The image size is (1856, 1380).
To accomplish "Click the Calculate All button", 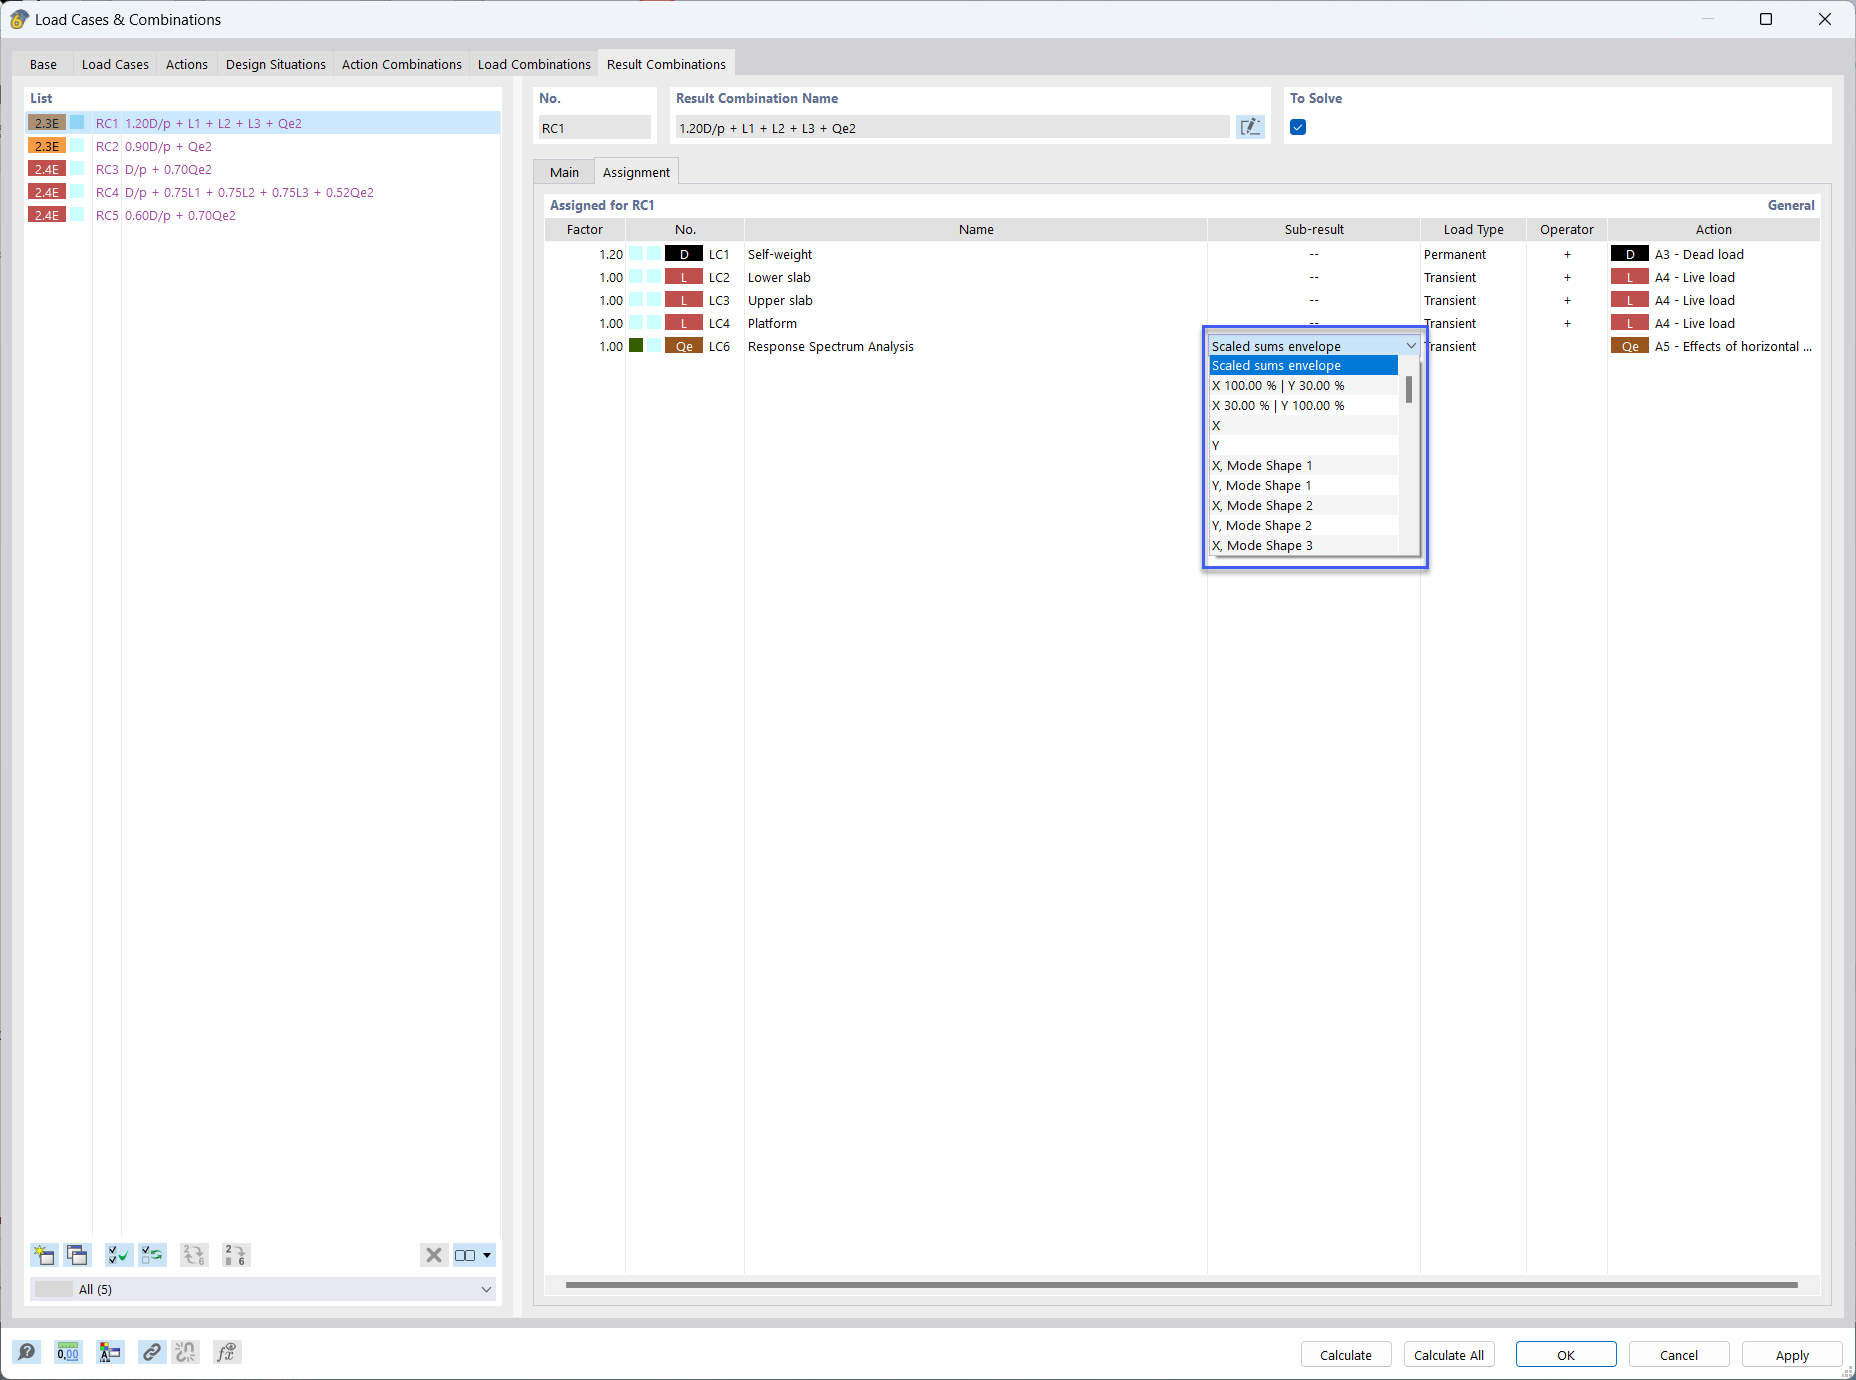I will coord(1448,1354).
